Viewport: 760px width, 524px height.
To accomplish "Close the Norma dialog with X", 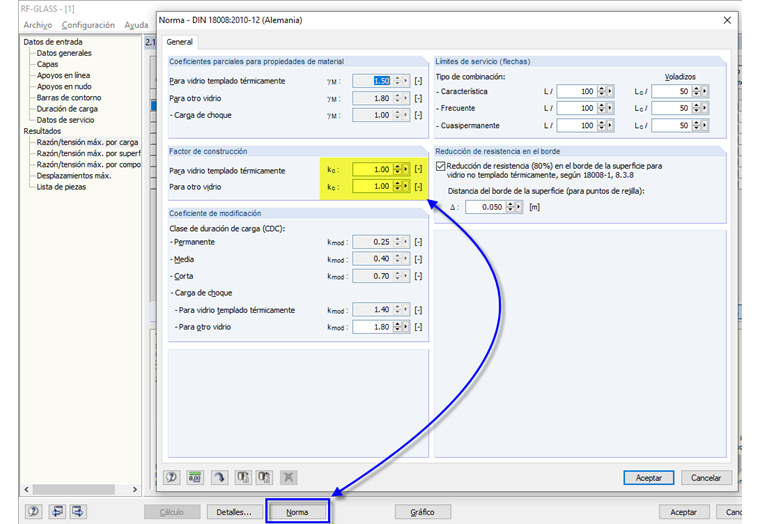I will (x=727, y=20).
